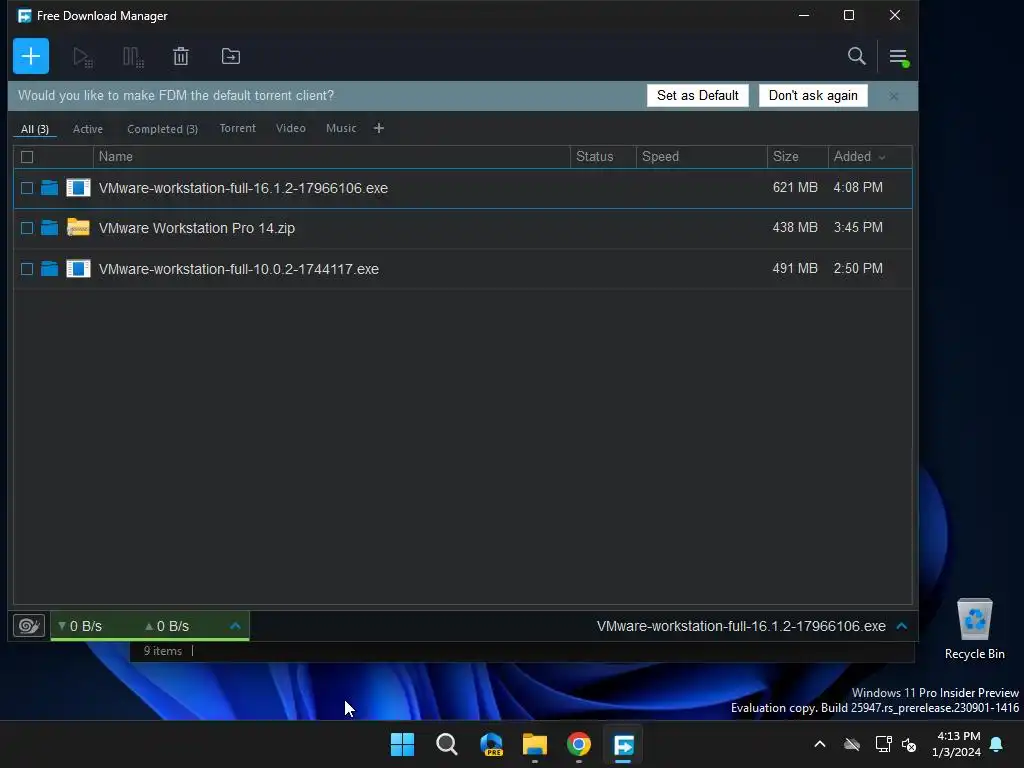This screenshot has width=1024, height=768.
Task: Launch Microsoft Edge from taskbar
Action: tap(491, 744)
